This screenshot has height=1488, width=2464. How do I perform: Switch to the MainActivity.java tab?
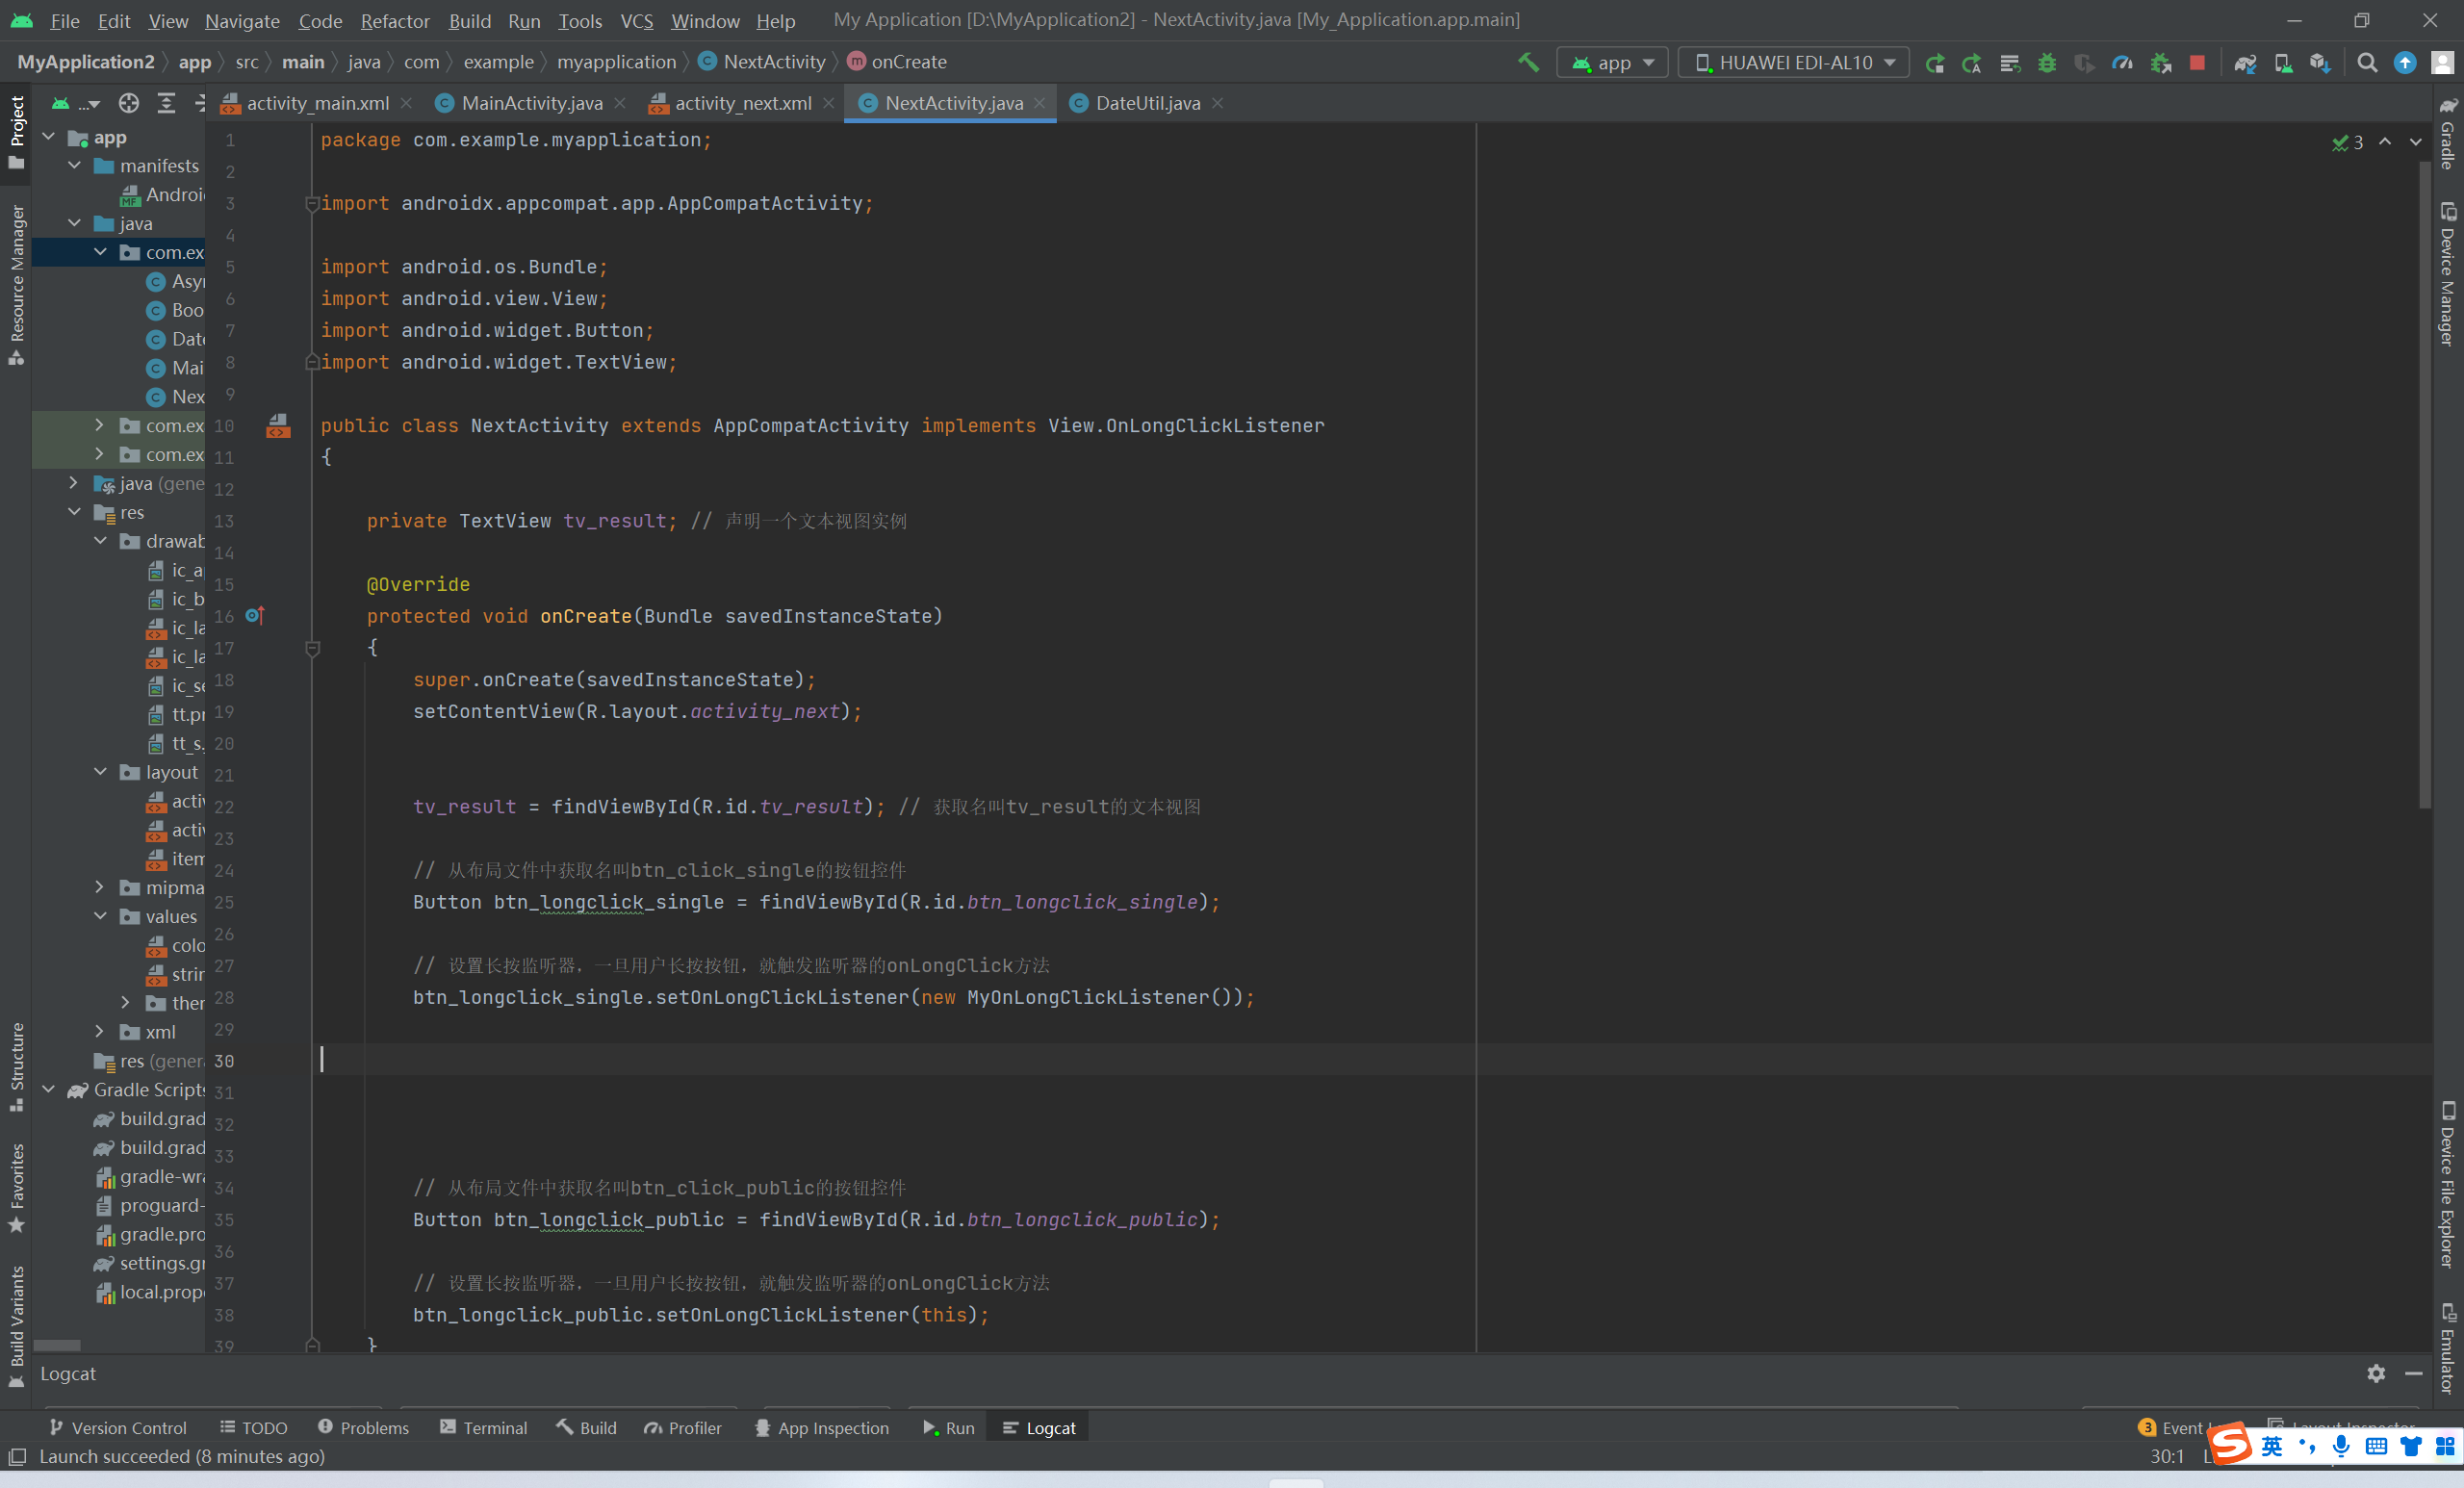531,103
